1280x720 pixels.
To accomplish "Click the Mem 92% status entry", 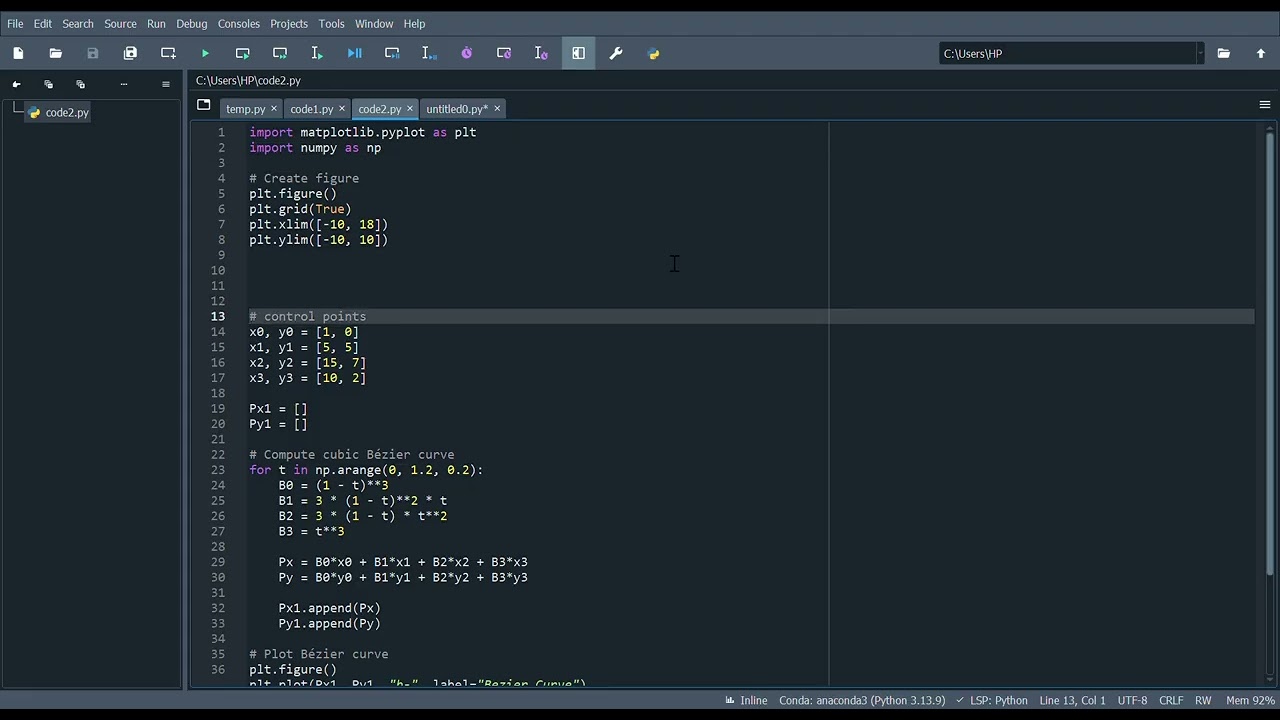I will point(1250,701).
